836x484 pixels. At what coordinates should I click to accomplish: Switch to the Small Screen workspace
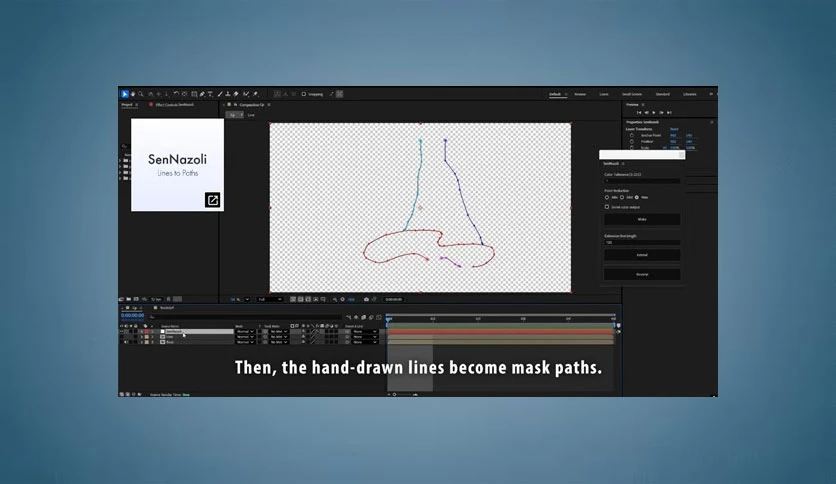coord(632,94)
